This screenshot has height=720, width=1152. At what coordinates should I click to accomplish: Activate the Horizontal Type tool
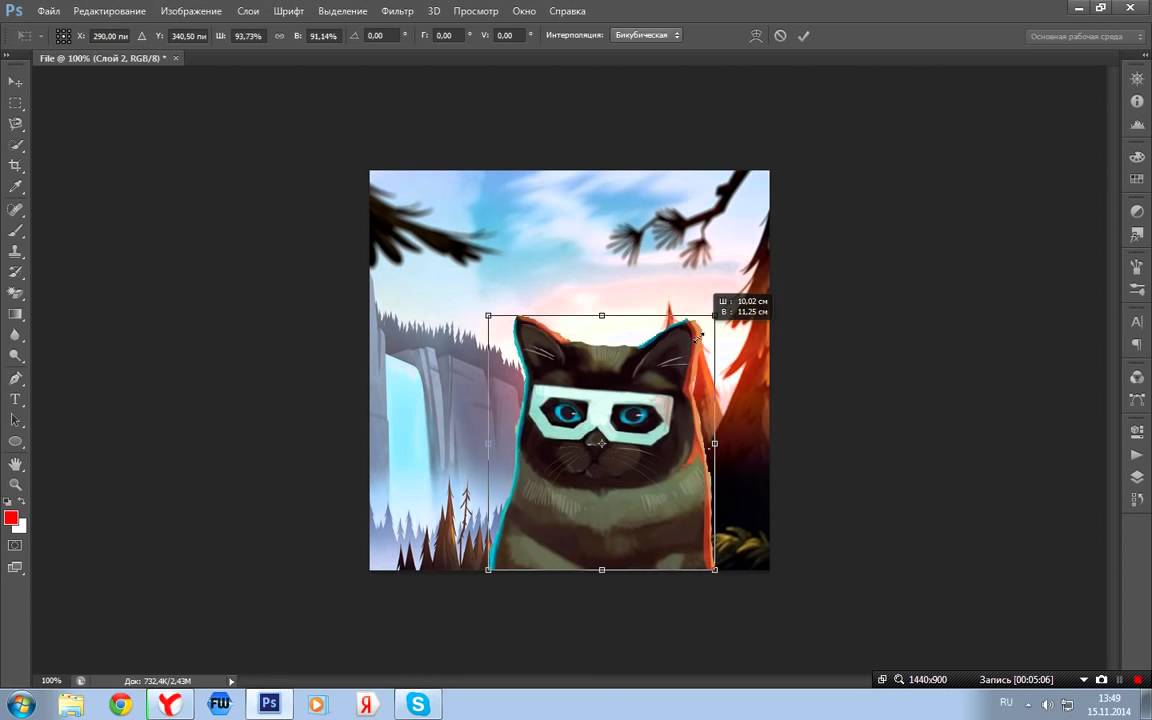15,399
